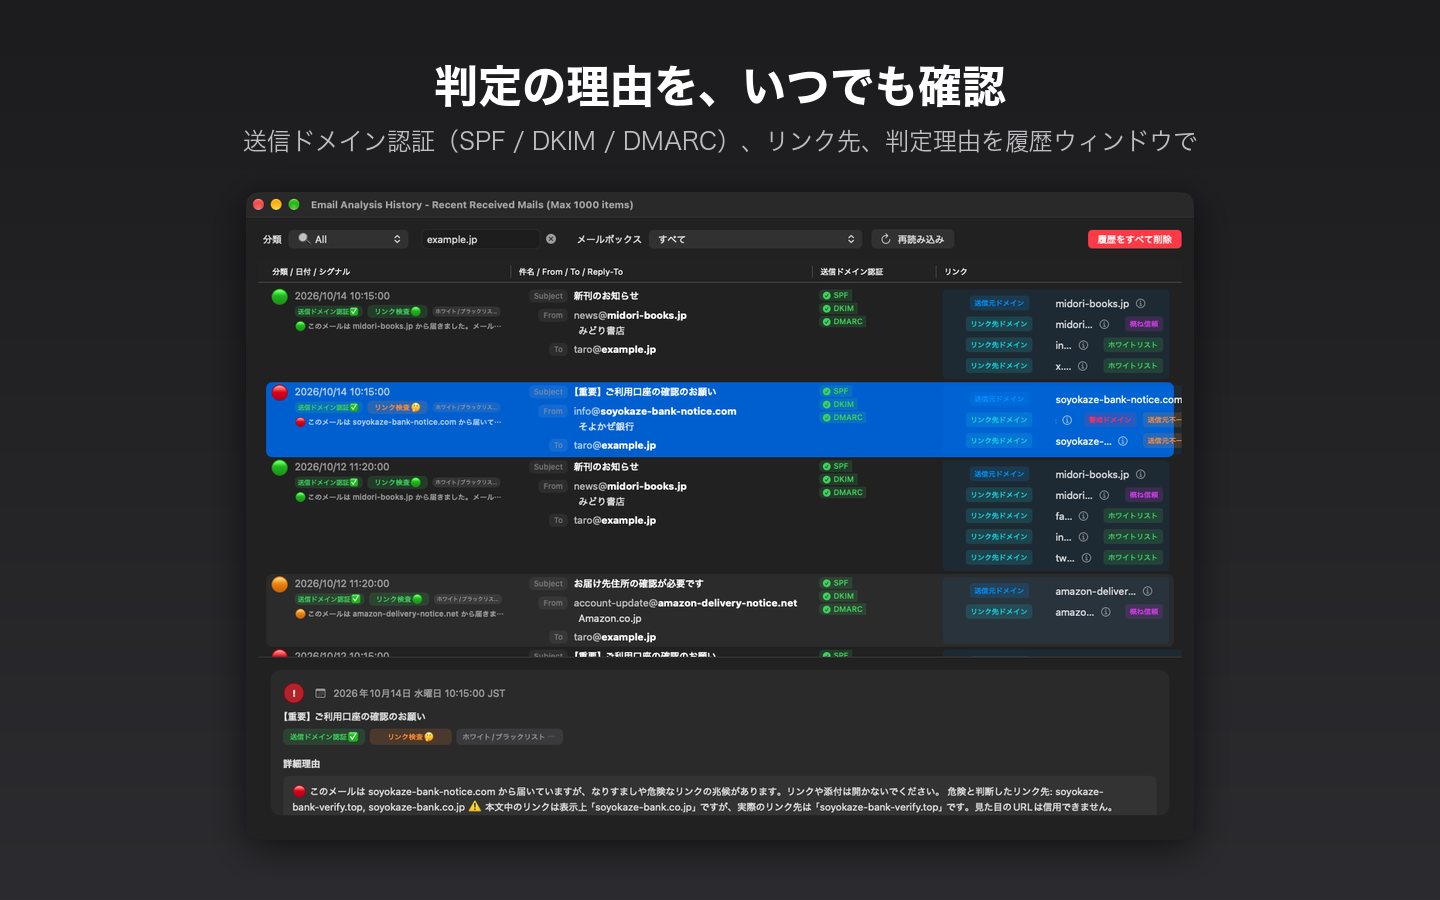Image resolution: width=1440 pixels, height=900 pixels.
Task: Clear the example.jp search filter
Action: [x=551, y=239]
